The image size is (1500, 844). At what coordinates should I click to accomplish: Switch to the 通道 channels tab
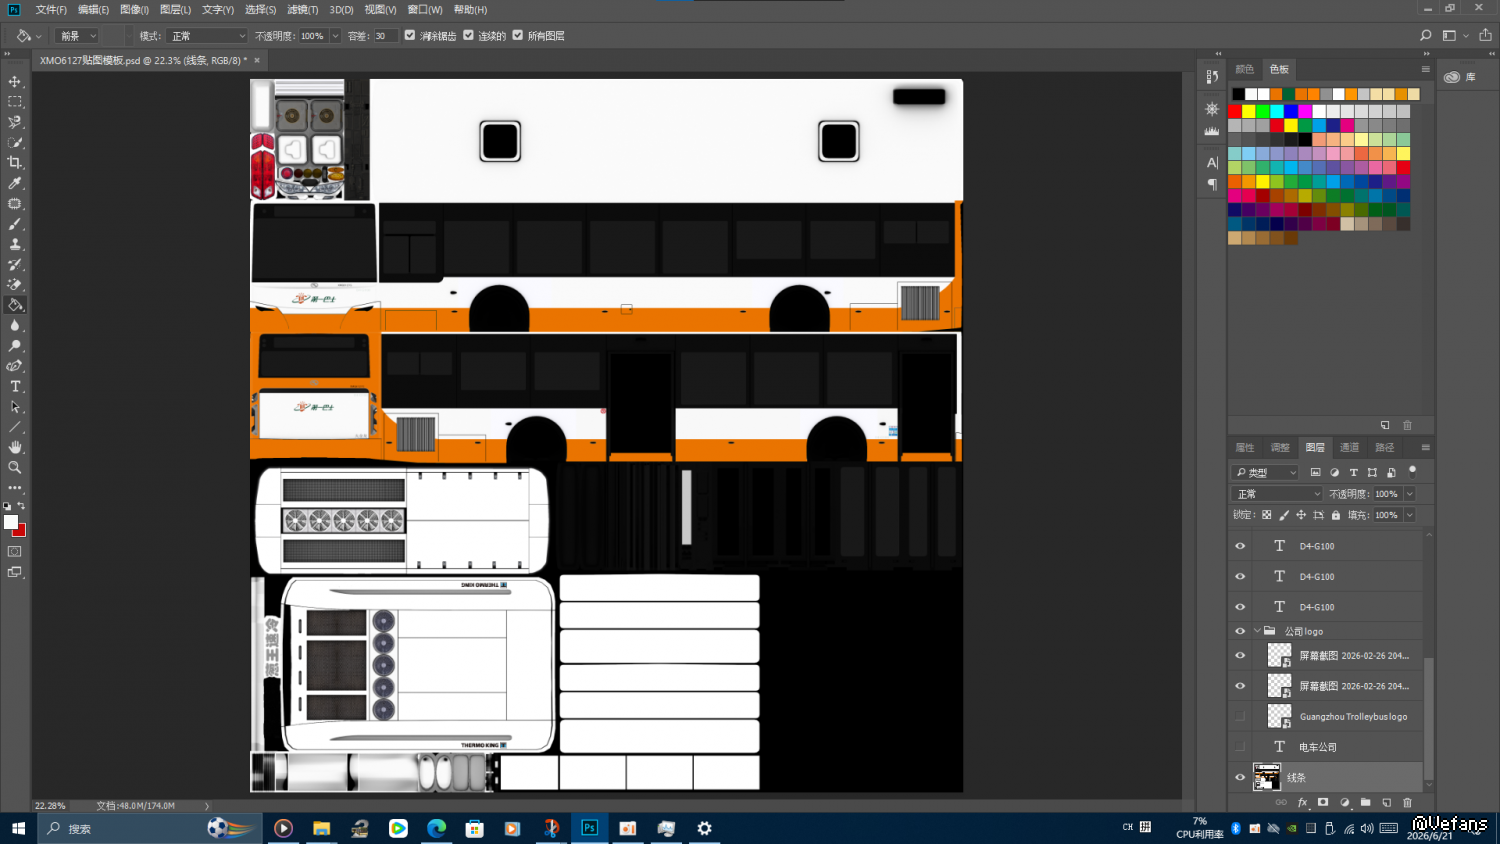coord(1349,447)
